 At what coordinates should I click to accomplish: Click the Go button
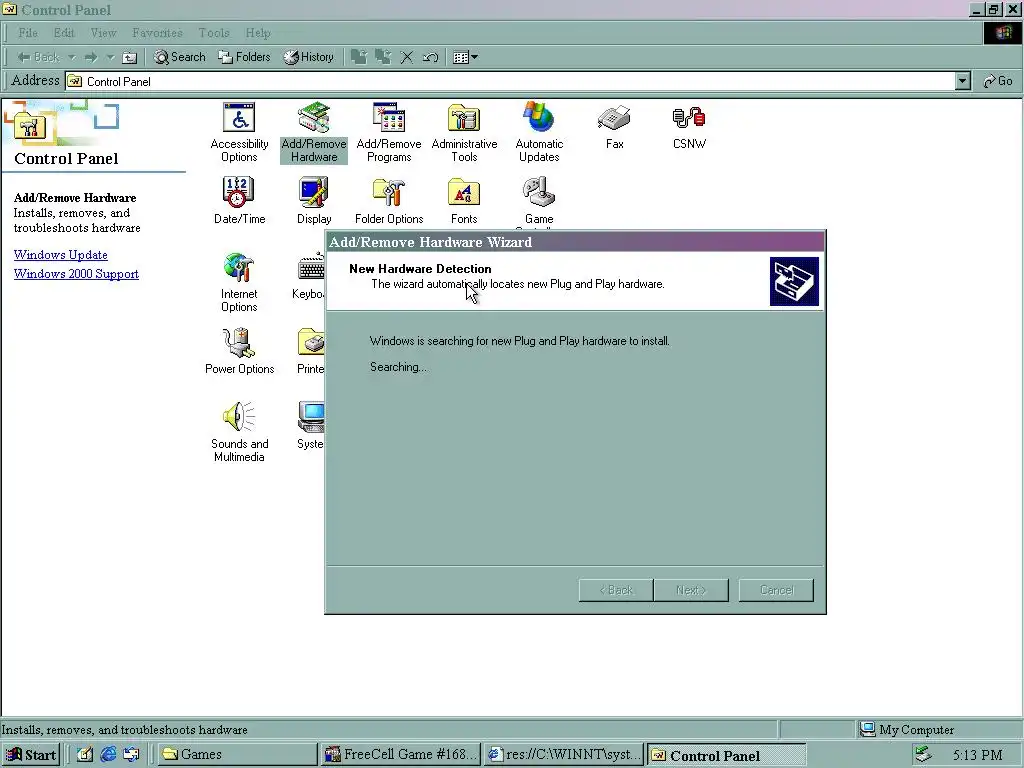(998, 81)
